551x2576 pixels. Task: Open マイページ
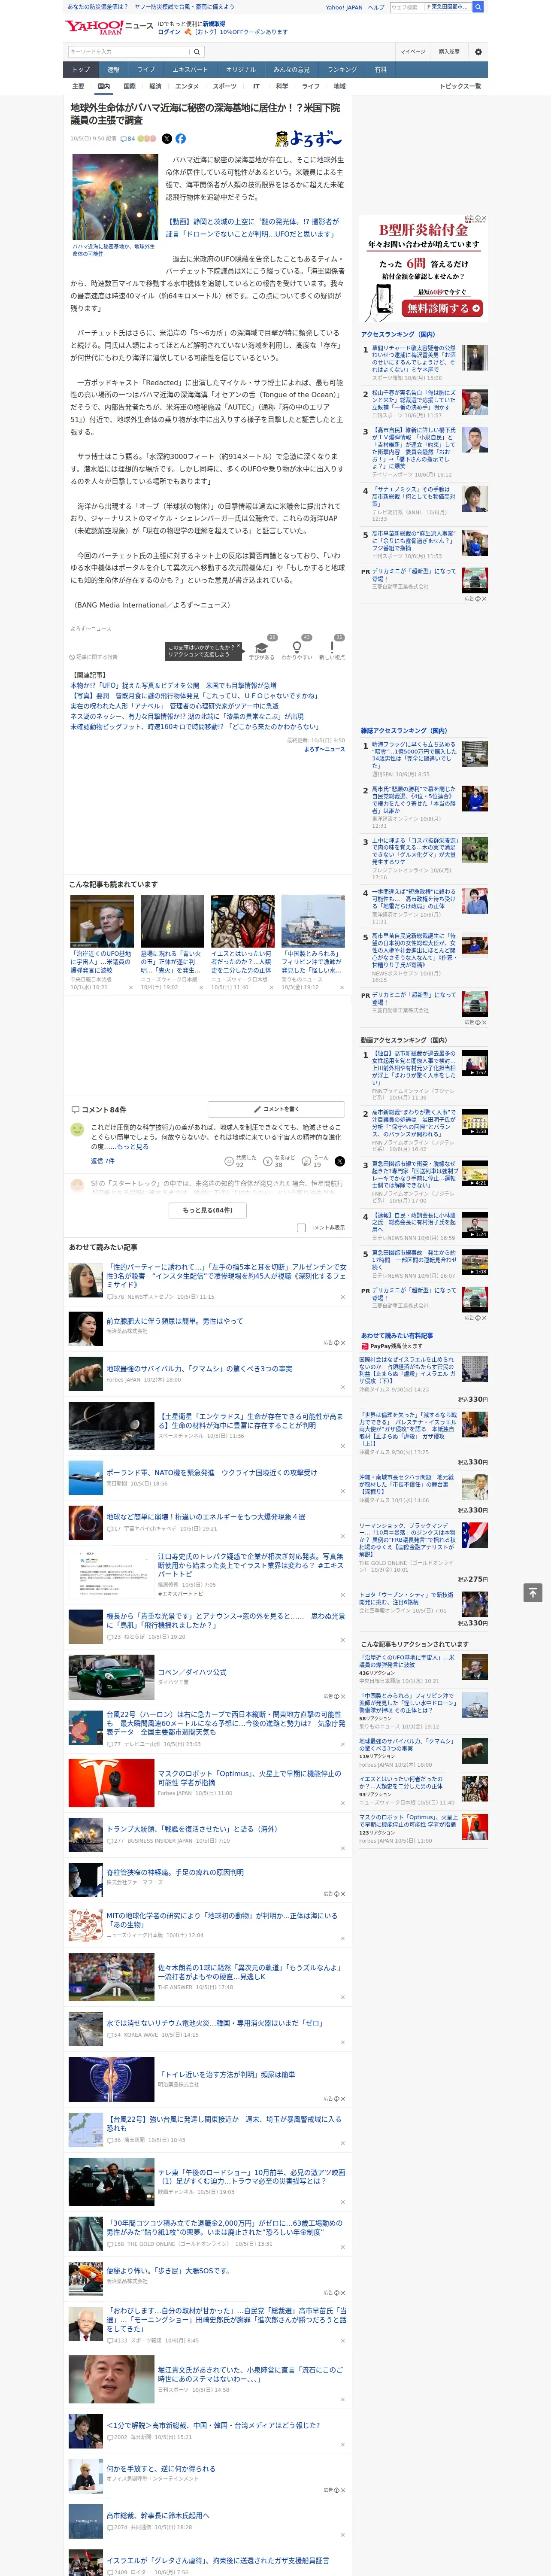click(x=413, y=52)
